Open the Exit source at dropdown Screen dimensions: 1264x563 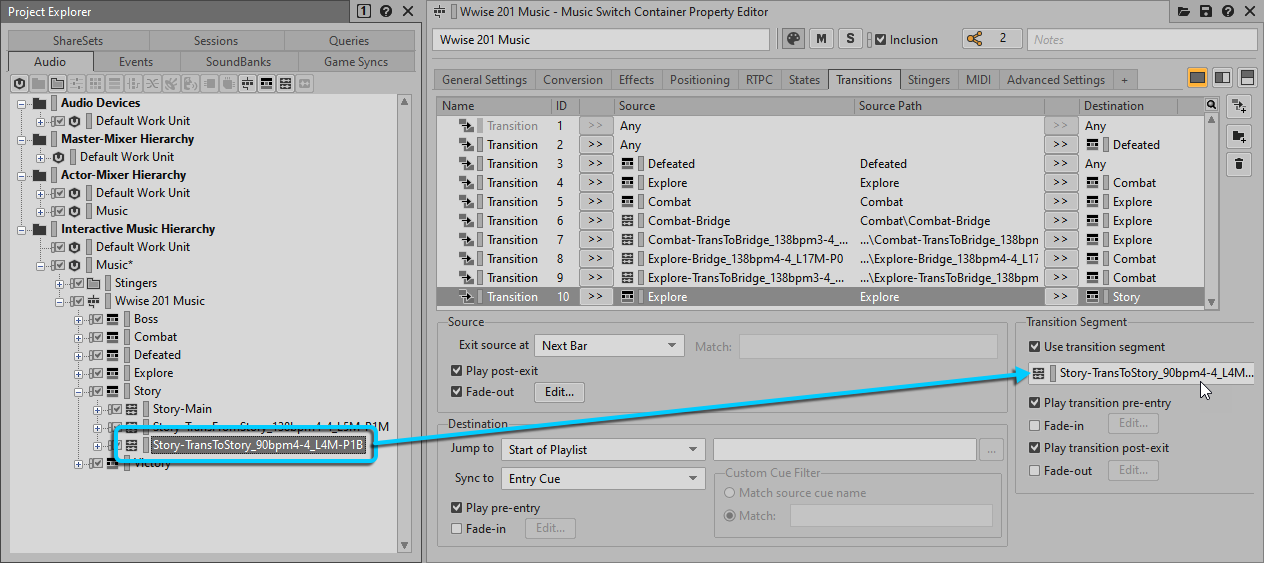pos(609,345)
